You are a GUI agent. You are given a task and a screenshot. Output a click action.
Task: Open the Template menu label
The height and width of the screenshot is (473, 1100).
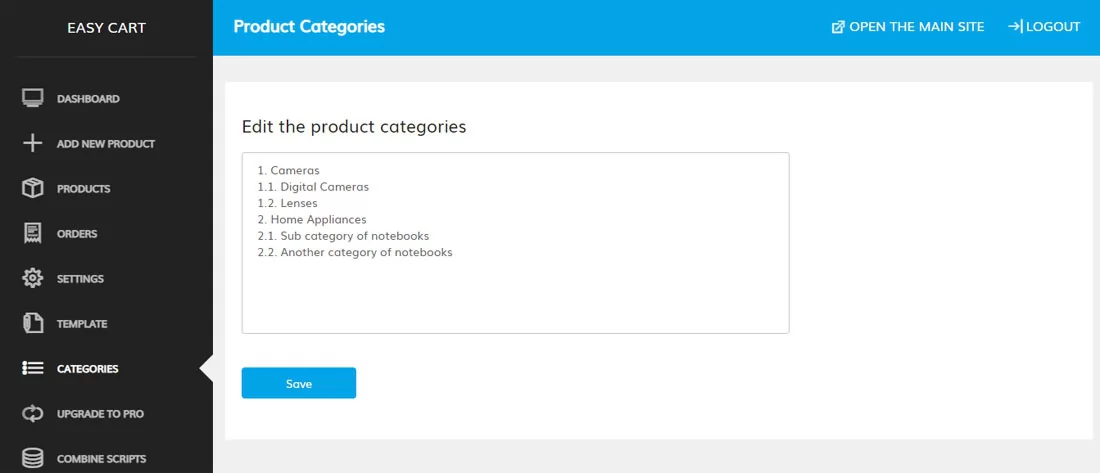[82, 324]
